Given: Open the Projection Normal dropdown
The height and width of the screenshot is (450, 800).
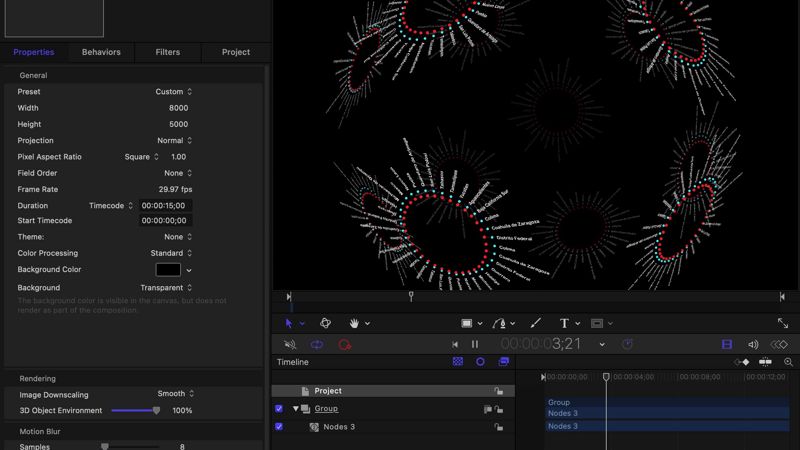Looking at the screenshot, I should pos(174,141).
